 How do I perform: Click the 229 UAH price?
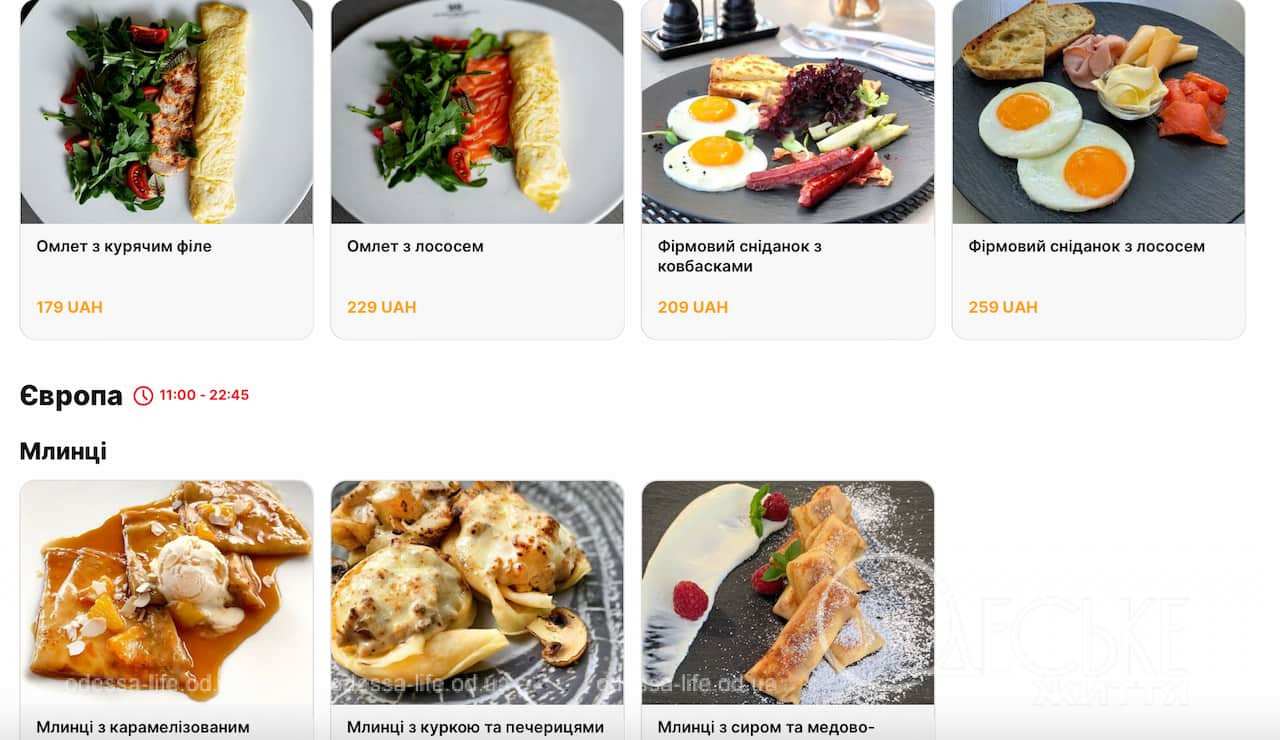tap(381, 307)
